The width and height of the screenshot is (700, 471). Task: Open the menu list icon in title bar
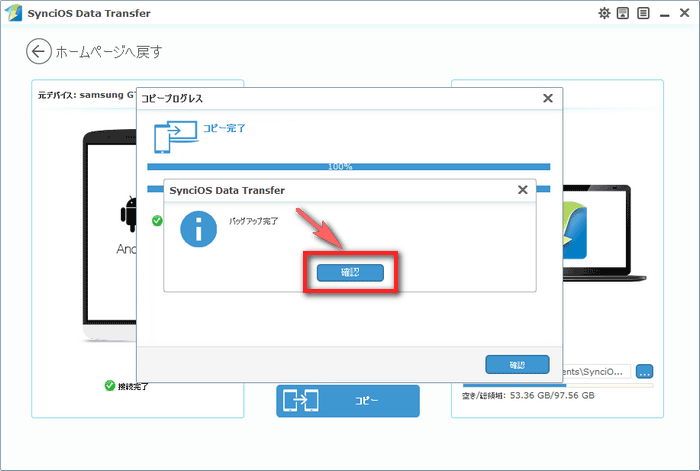[x=643, y=13]
